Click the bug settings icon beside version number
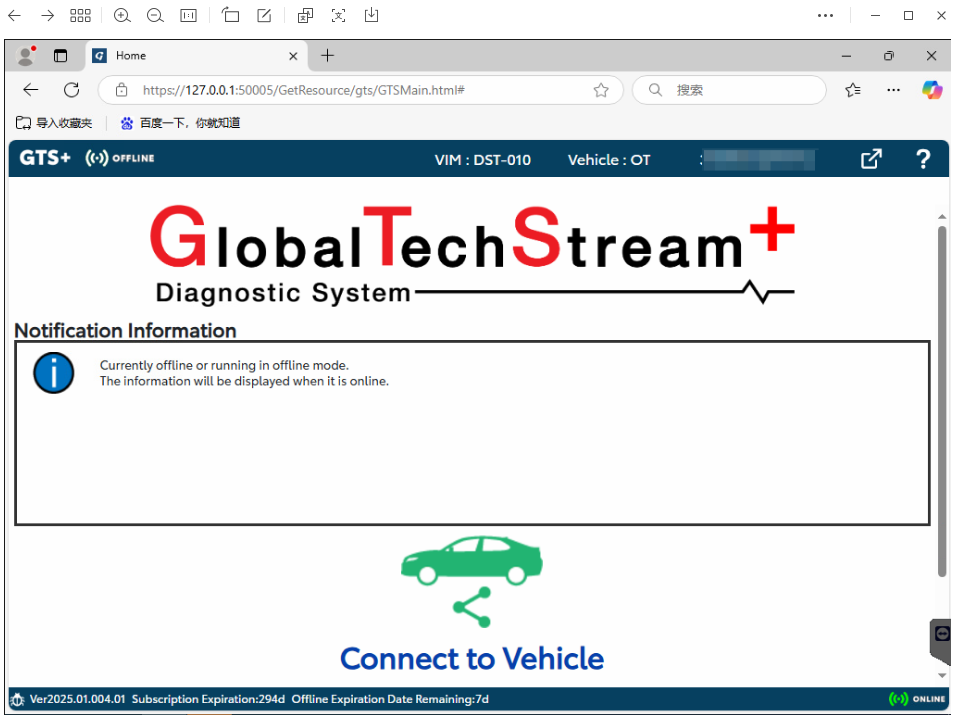Image resolution: width=953 pixels, height=715 pixels. (x=18, y=699)
